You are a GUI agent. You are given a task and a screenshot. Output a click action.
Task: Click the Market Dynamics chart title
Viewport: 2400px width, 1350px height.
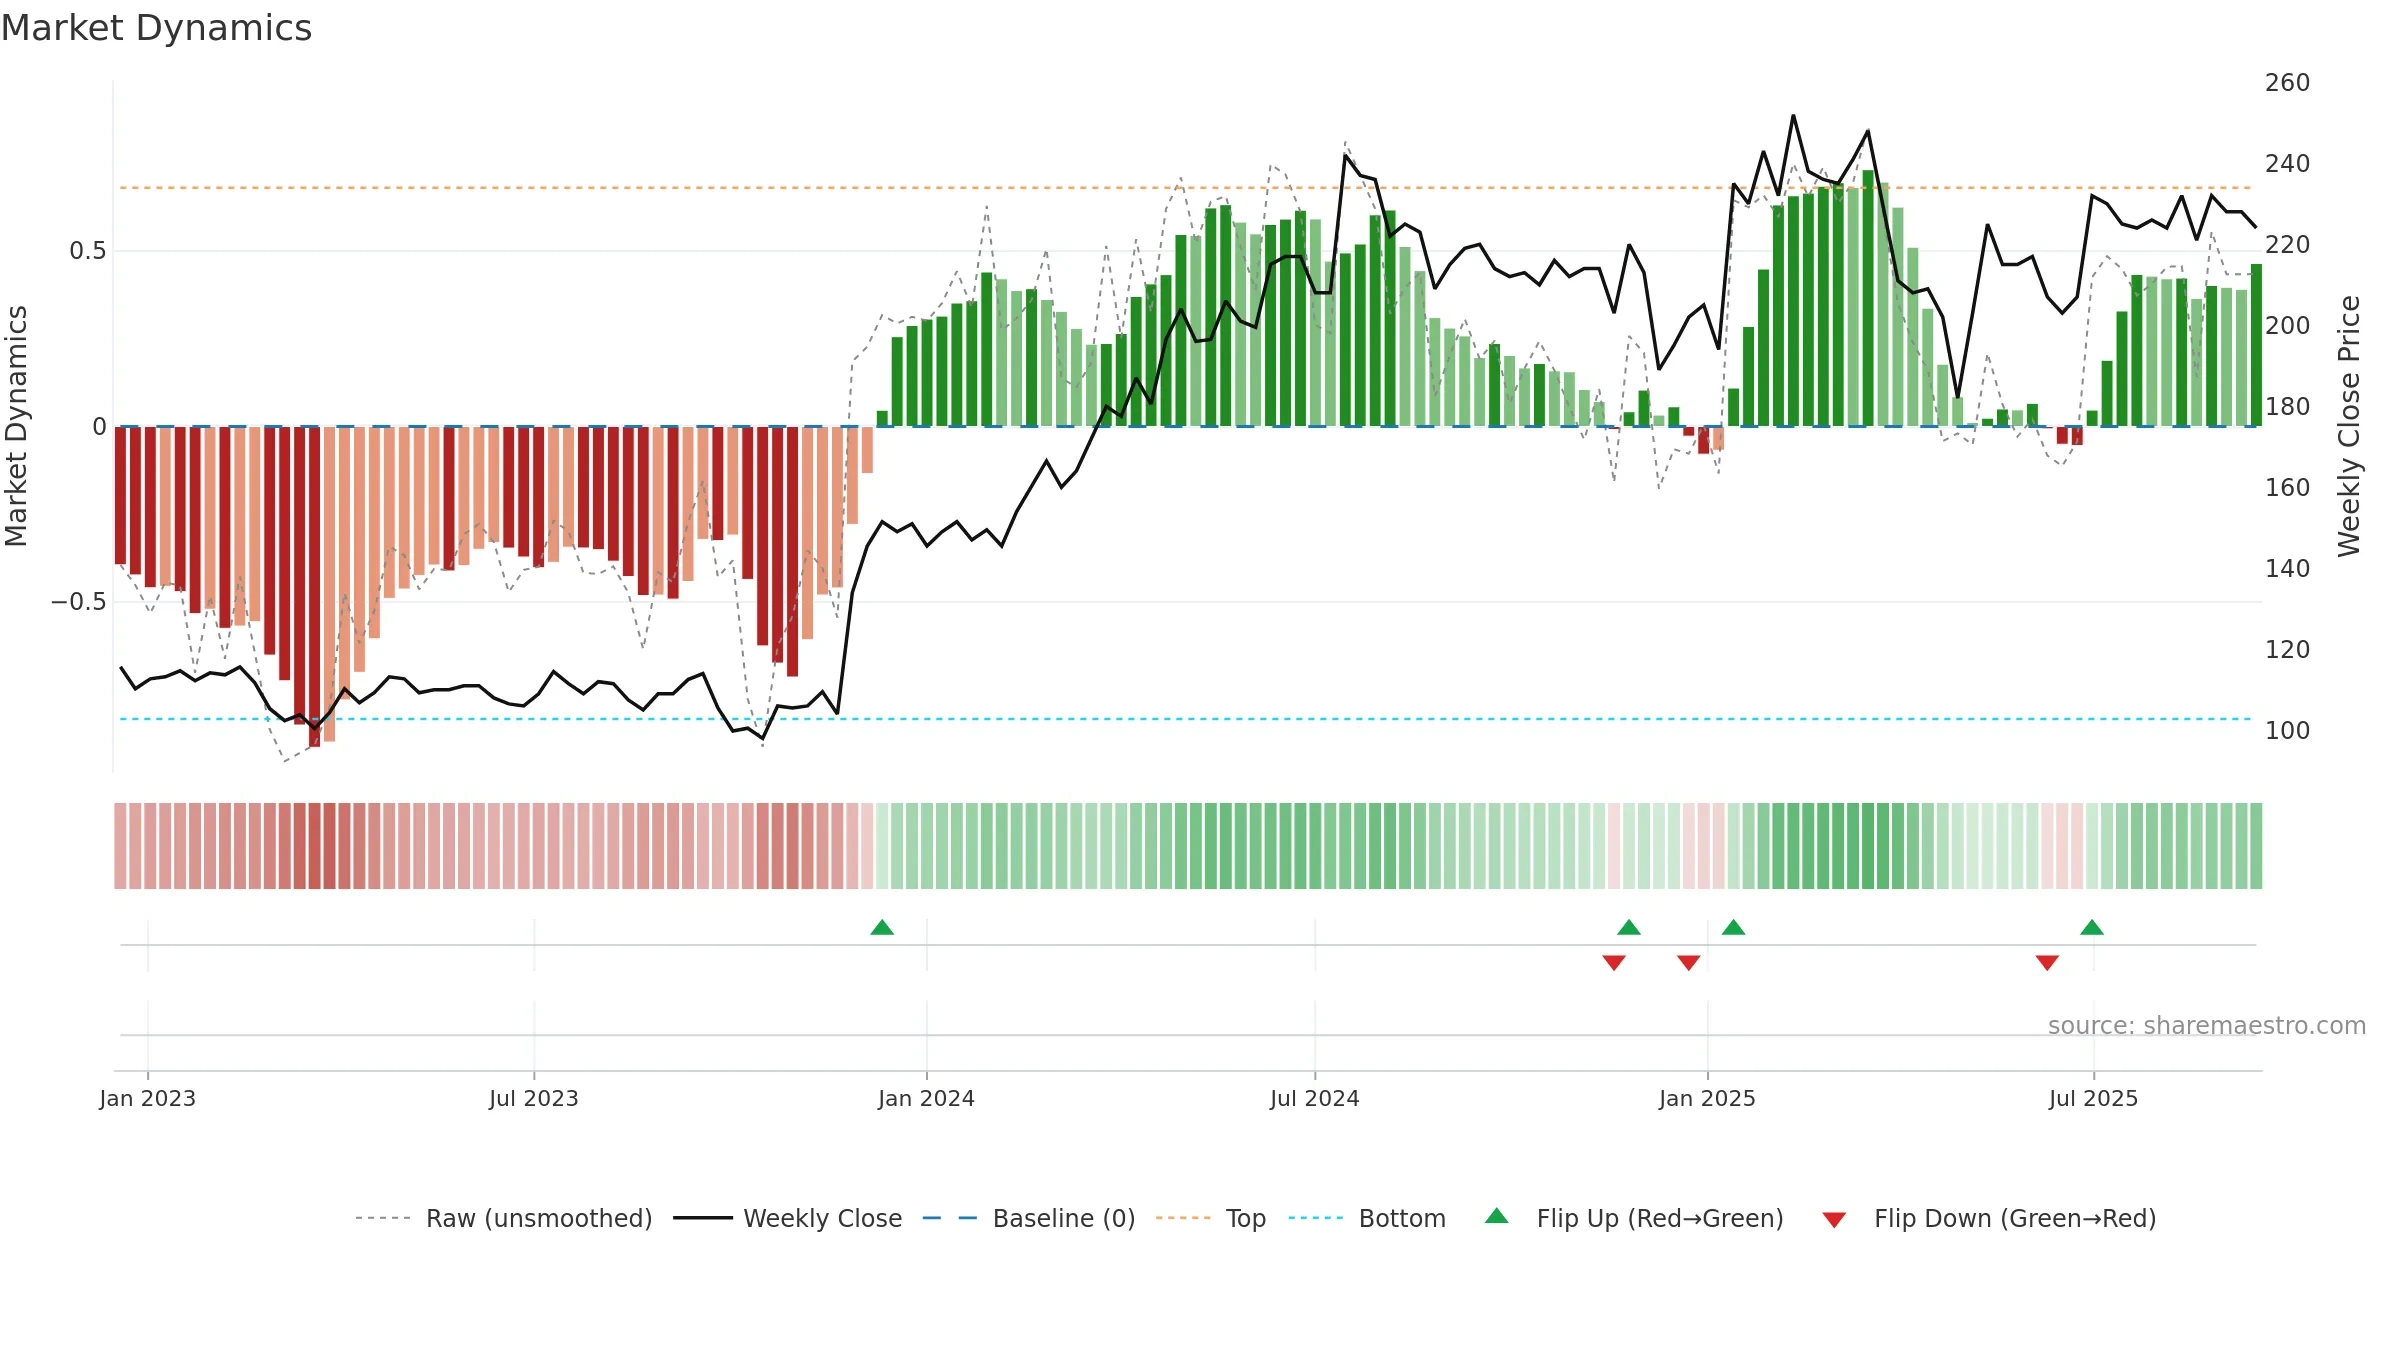pyautogui.click(x=156, y=28)
